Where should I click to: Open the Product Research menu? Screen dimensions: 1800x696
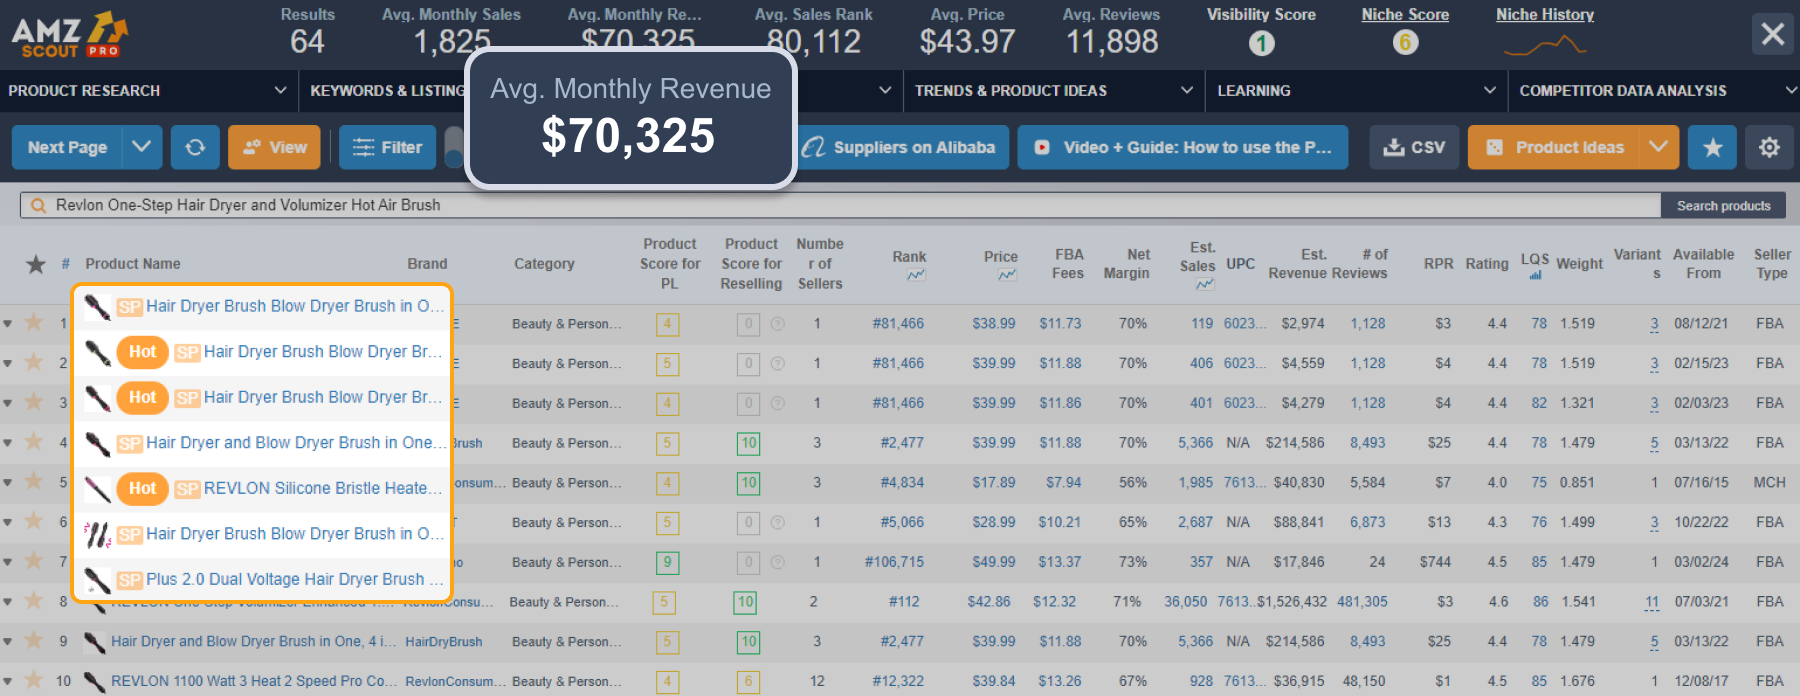[148, 91]
